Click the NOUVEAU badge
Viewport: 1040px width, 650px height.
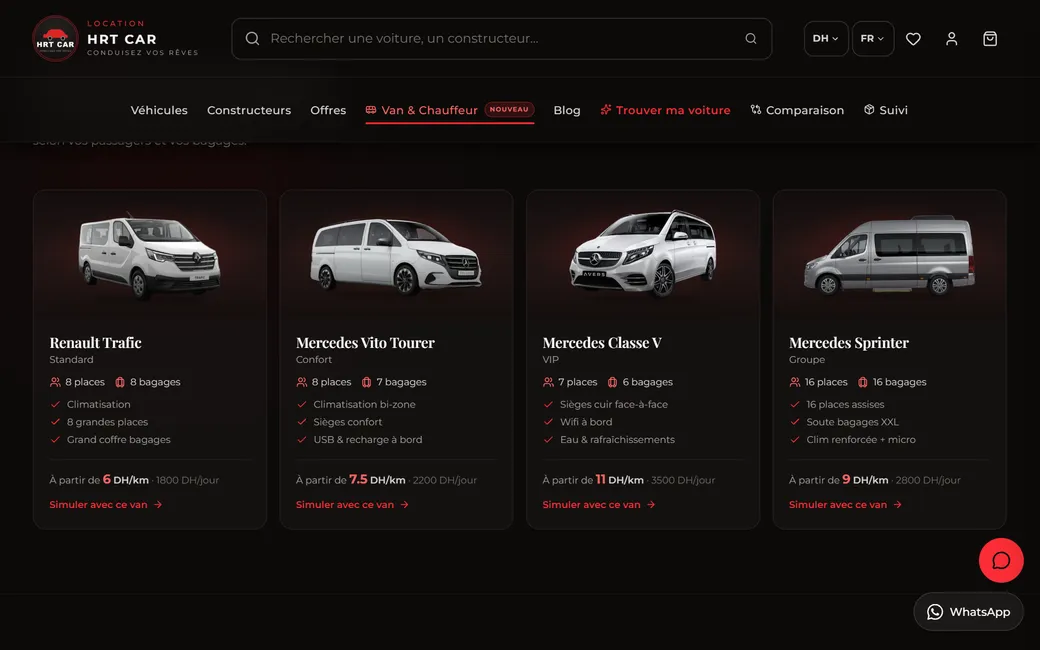509,109
